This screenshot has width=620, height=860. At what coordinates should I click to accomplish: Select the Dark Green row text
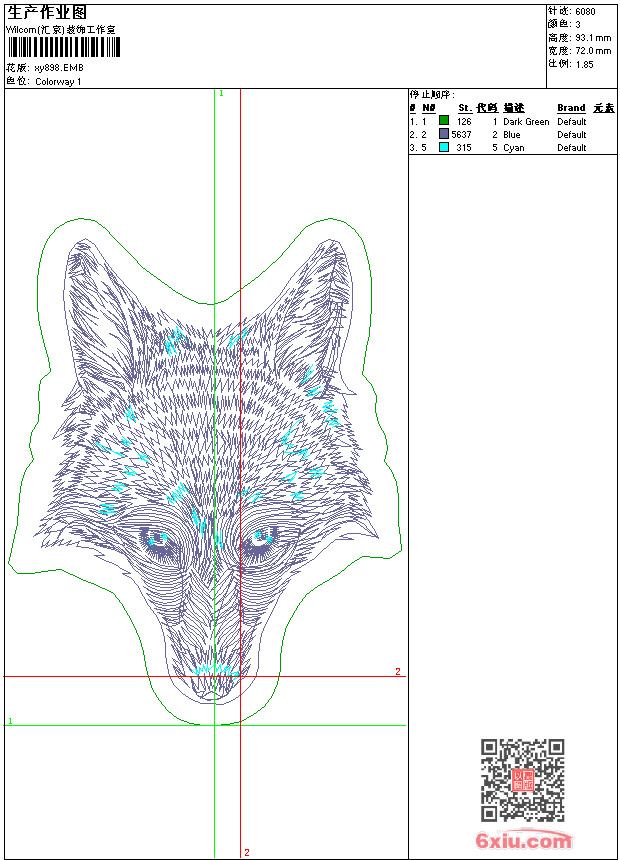pyautogui.click(x=526, y=122)
